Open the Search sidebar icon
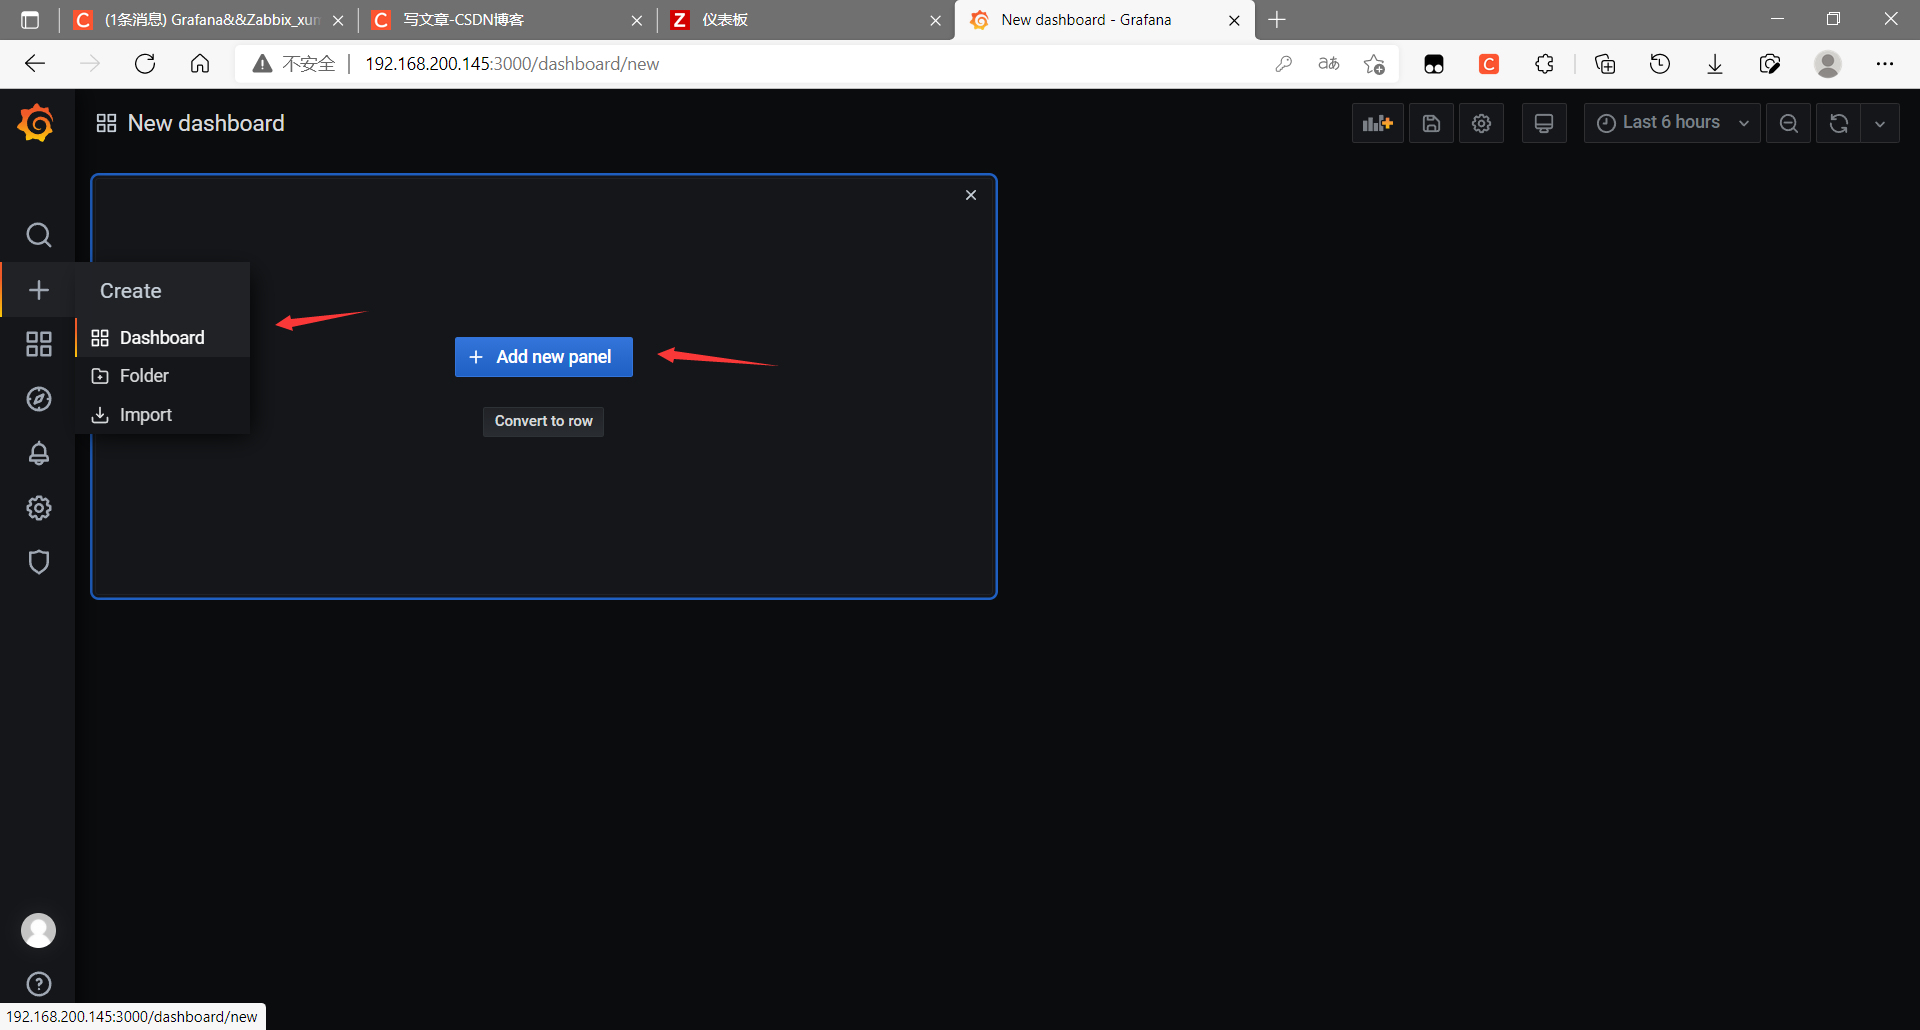This screenshot has height=1030, width=1920. (x=38, y=235)
